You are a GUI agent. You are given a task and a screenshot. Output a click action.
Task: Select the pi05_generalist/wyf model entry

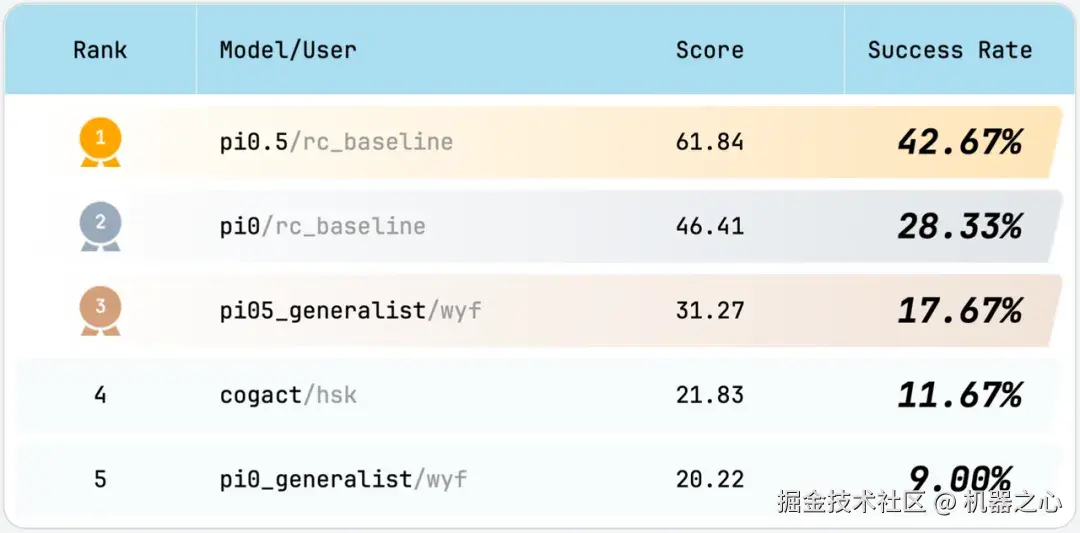(350, 310)
